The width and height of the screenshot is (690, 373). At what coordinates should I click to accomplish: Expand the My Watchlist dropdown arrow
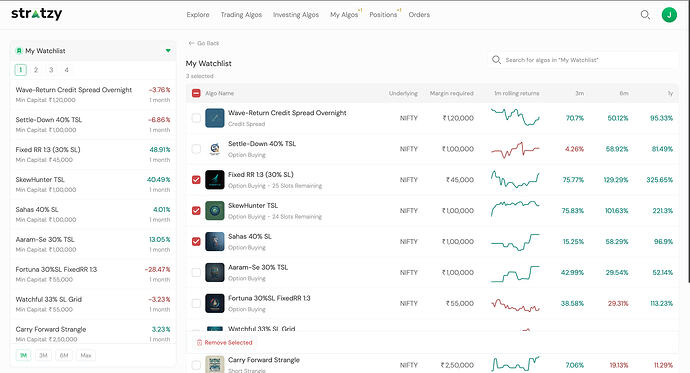168,51
